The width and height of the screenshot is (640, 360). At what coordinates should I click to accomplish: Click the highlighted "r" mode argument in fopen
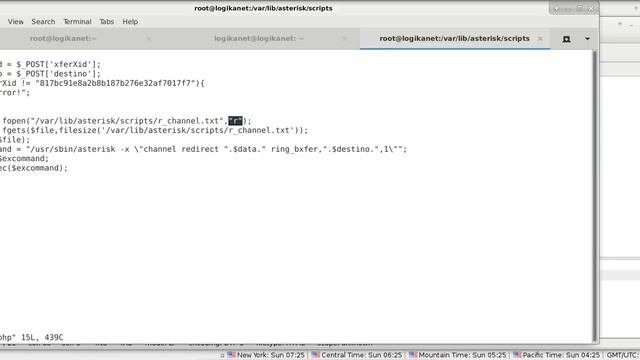tap(235, 121)
